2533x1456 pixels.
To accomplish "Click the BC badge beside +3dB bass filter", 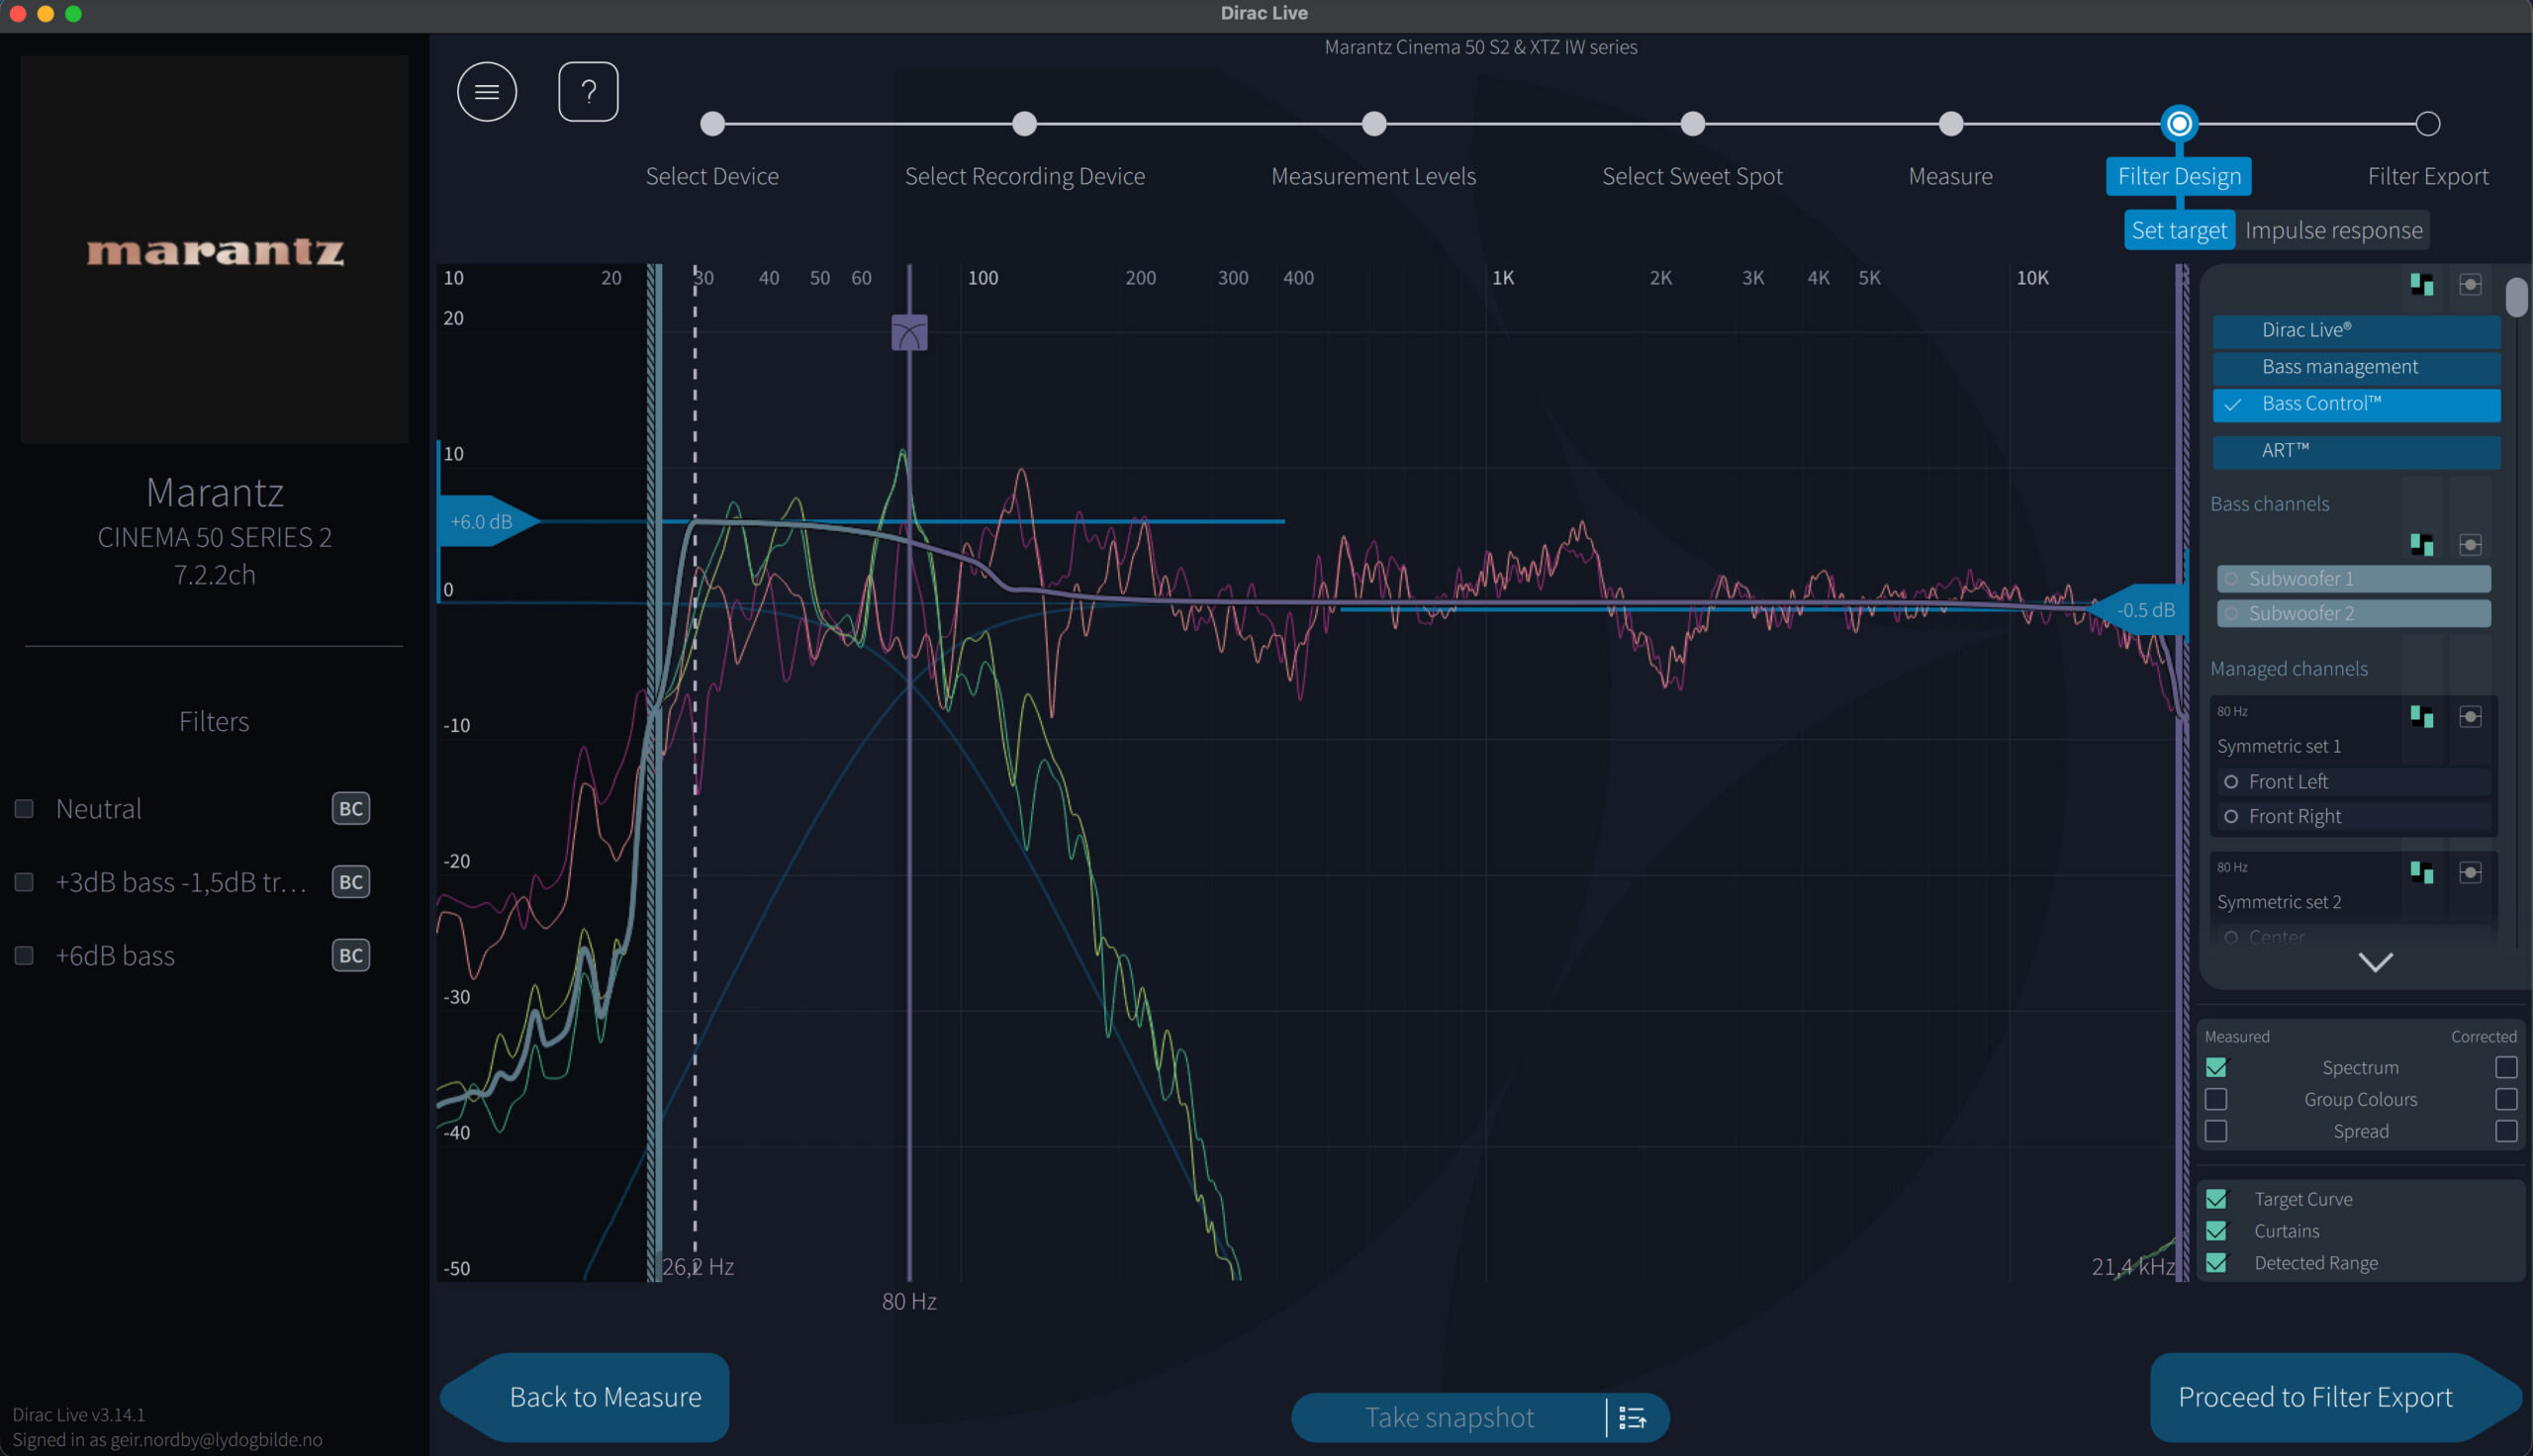I will pyautogui.click(x=351, y=882).
